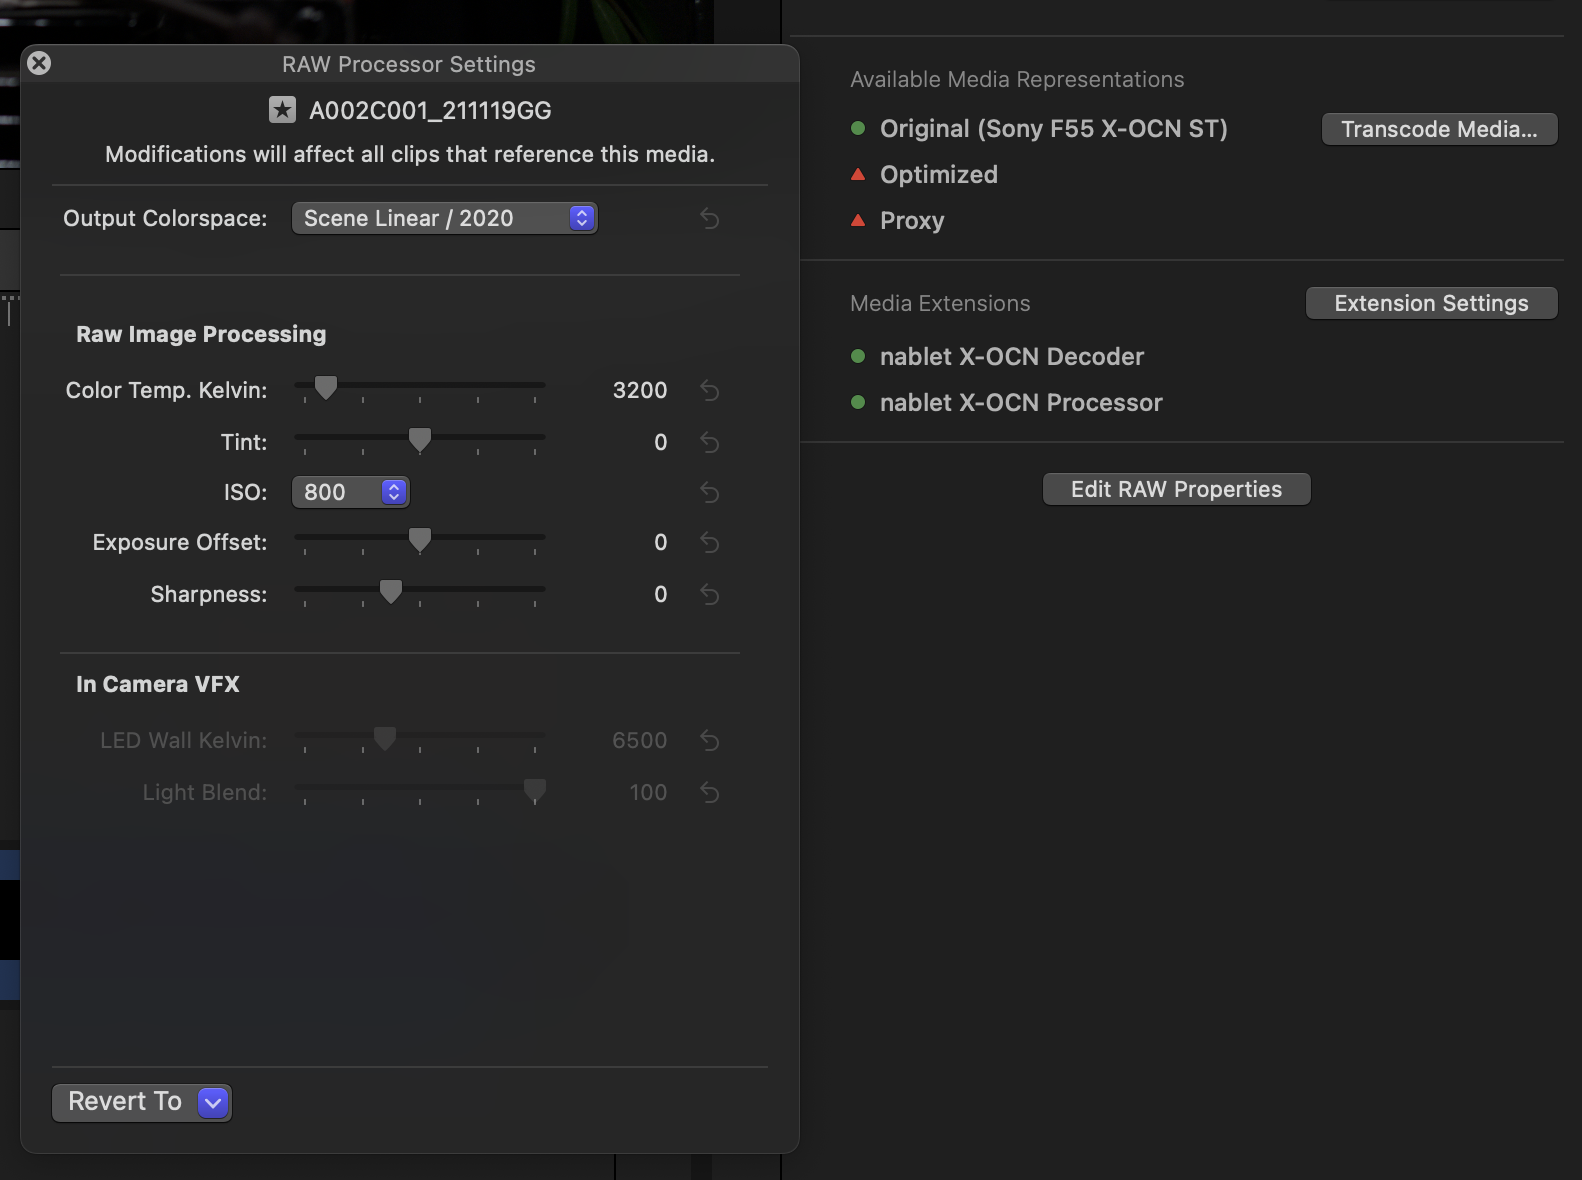Screen dimensions: 1582x1180
Task: Select the Original Sony F55 X-OCN representation
Action: (x=1053, y=129)
